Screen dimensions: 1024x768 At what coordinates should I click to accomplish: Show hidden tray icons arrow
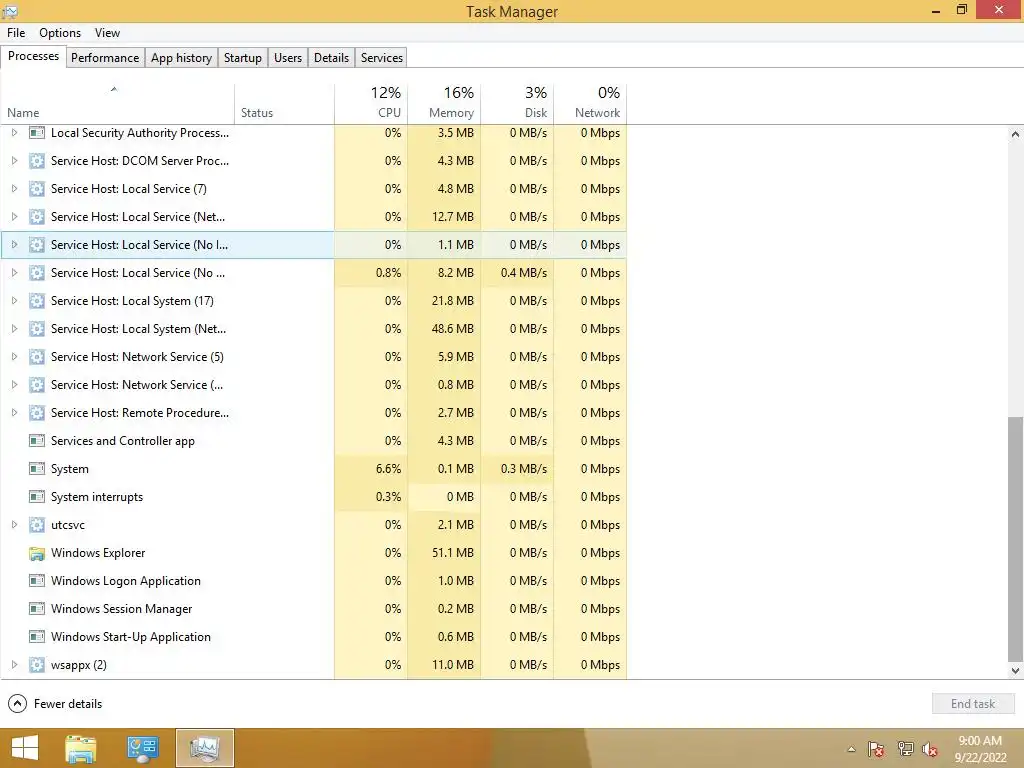(x=851, y=749)
